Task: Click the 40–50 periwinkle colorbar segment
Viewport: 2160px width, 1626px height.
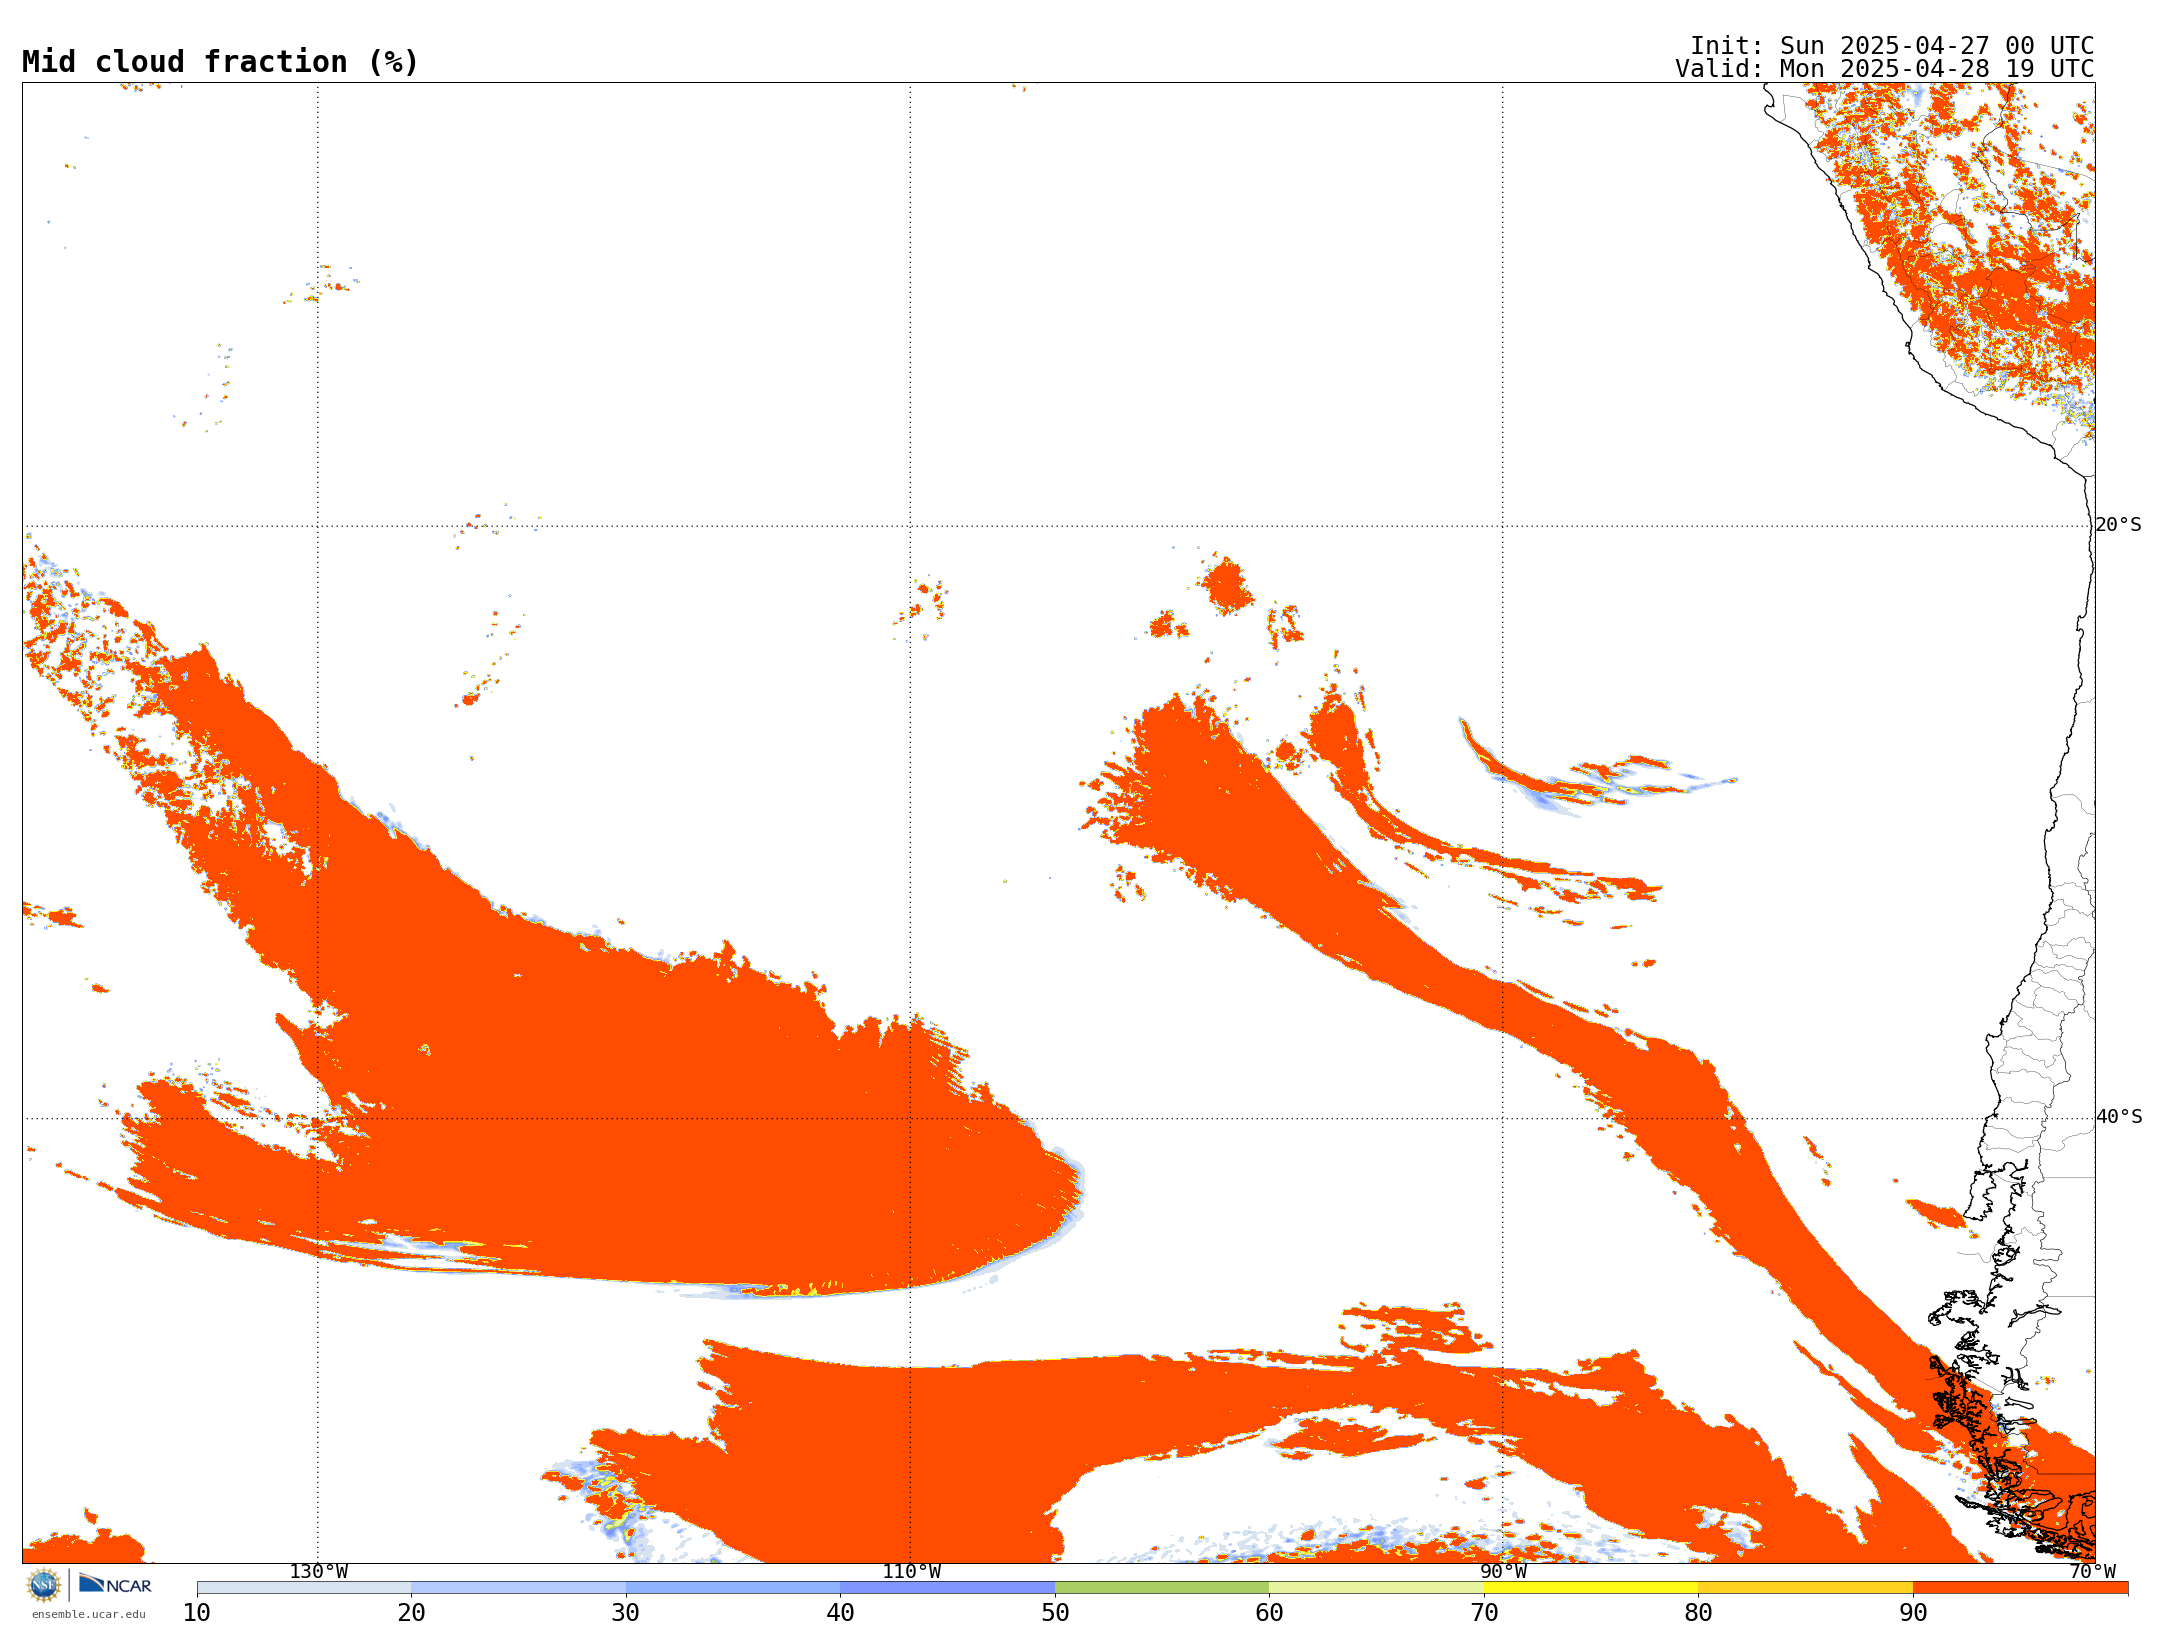Action: point(947,1588)
